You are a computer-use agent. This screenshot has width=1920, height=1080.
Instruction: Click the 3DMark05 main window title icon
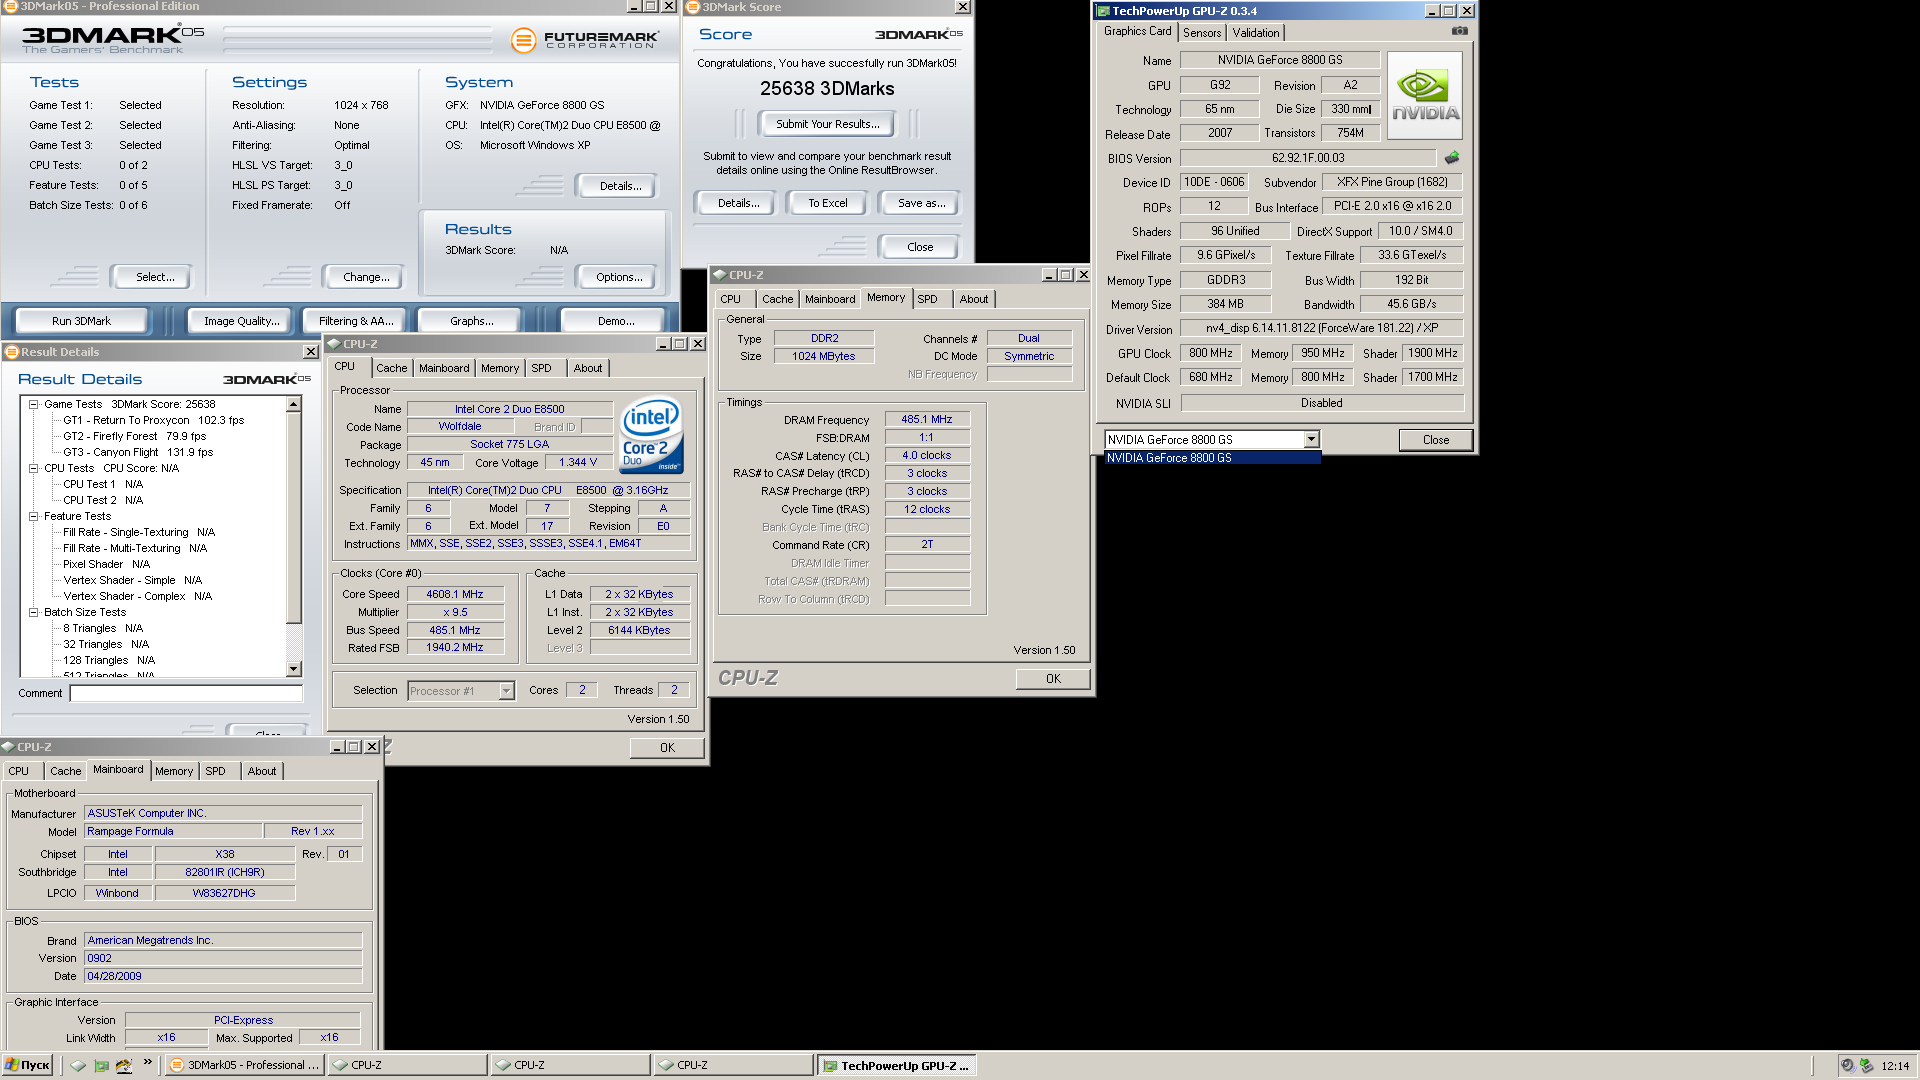pyautogui.click(x=10, y=6)
